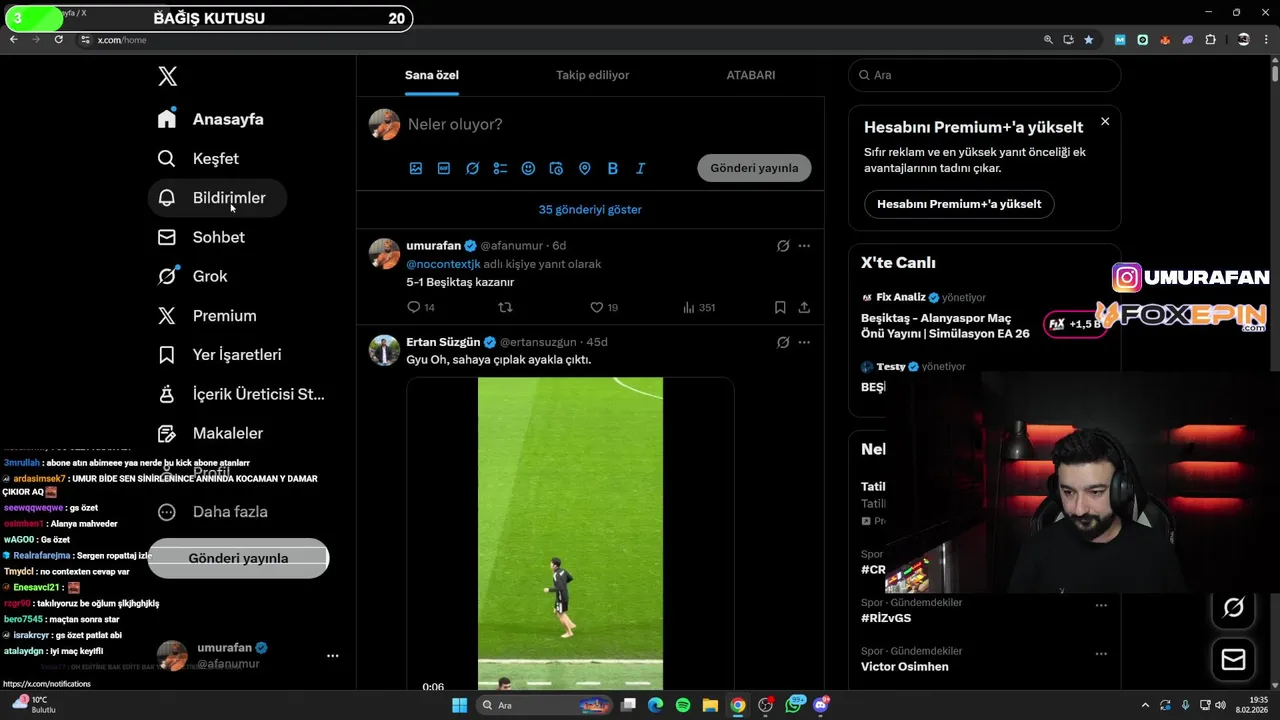Open Keşfet search page
The image size is (1280, 720).
point(198,158)
